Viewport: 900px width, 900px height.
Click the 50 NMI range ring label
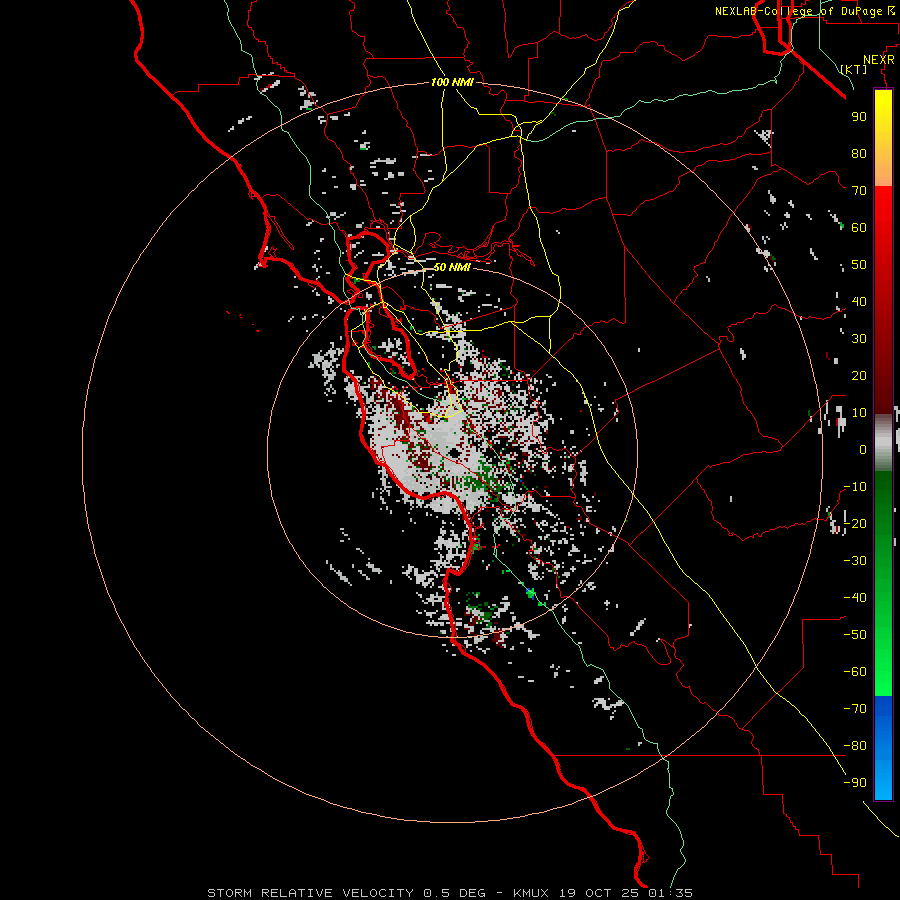point(452,267)
